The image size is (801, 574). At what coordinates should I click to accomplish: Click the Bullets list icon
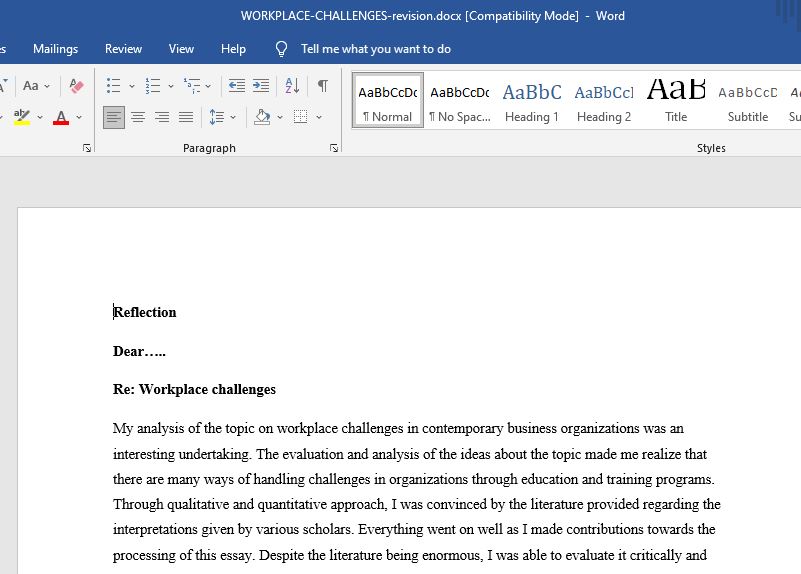click(x=113, y=86)
